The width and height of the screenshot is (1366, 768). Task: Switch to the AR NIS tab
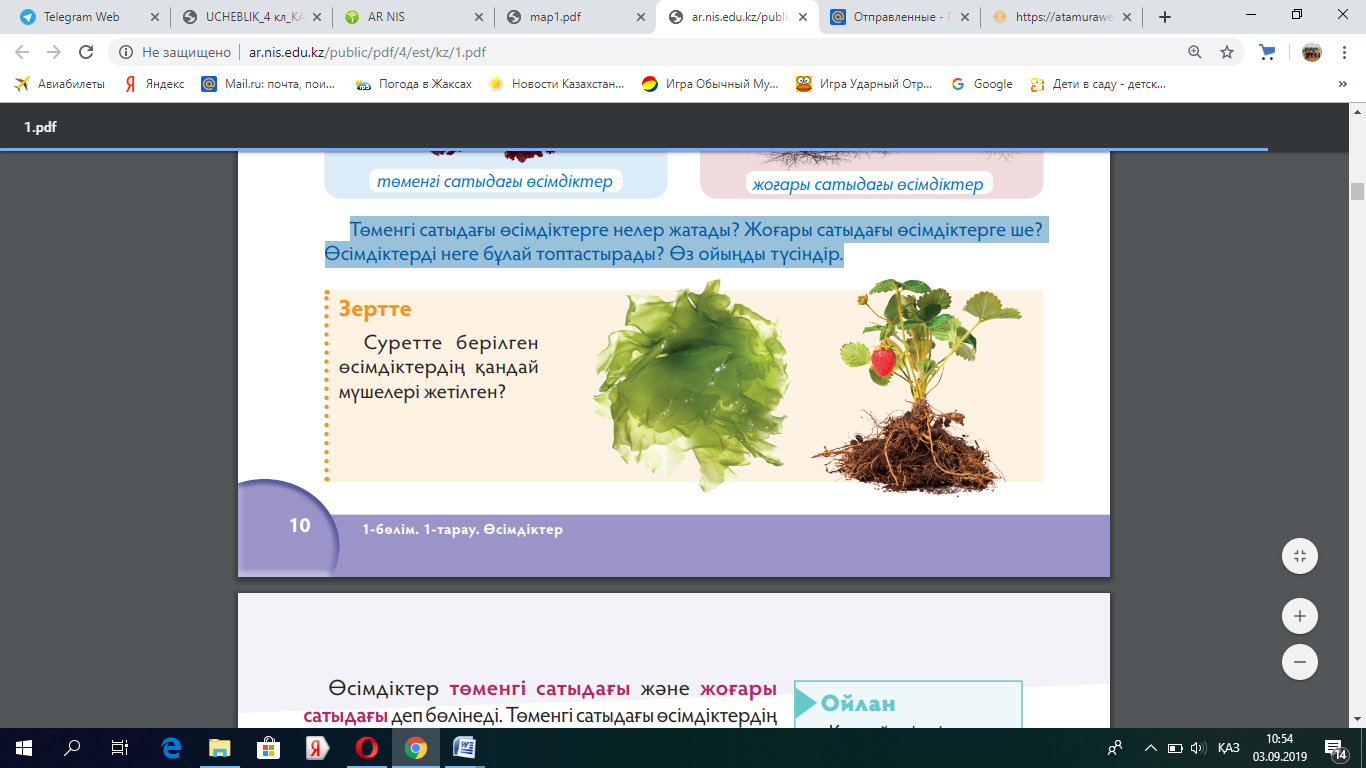pyautogui.click(x=408, y=17)
